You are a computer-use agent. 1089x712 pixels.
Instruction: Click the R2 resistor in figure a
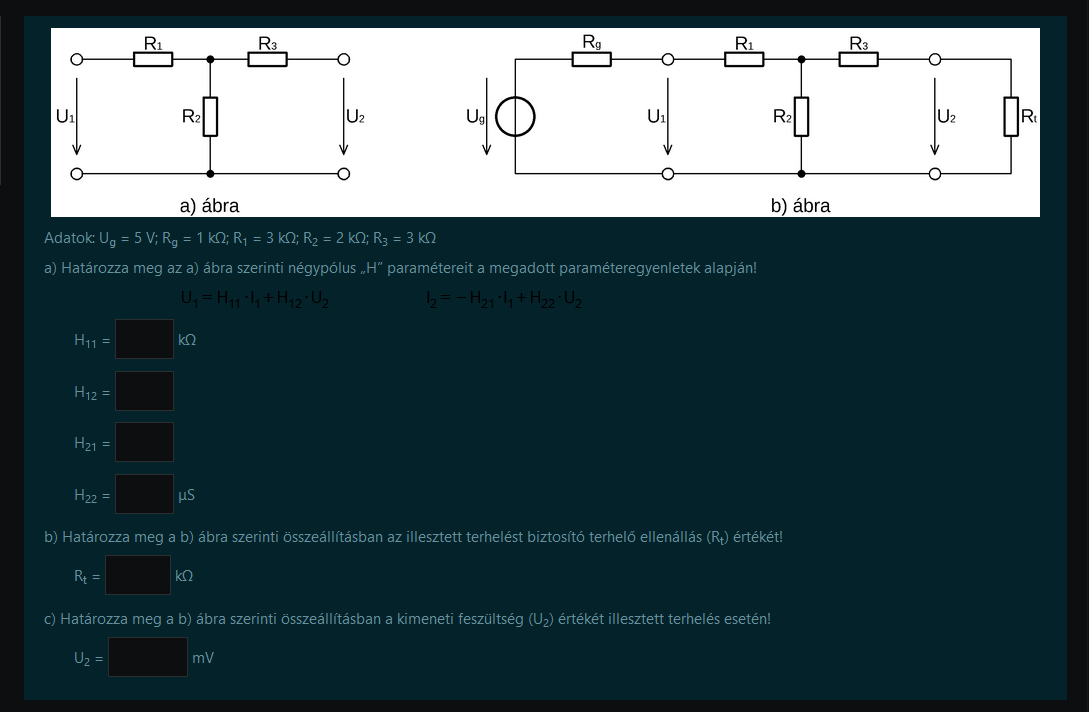[x=210, y=117]
